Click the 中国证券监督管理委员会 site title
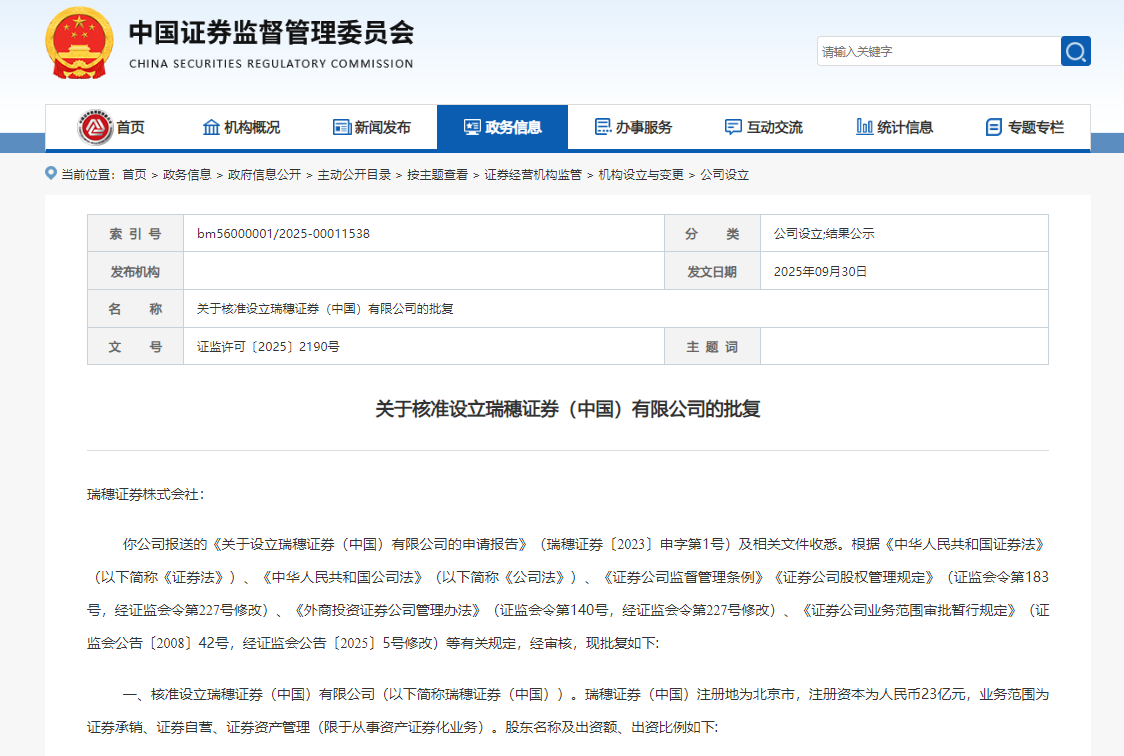The image size is (1124, 756). point(271,33)
